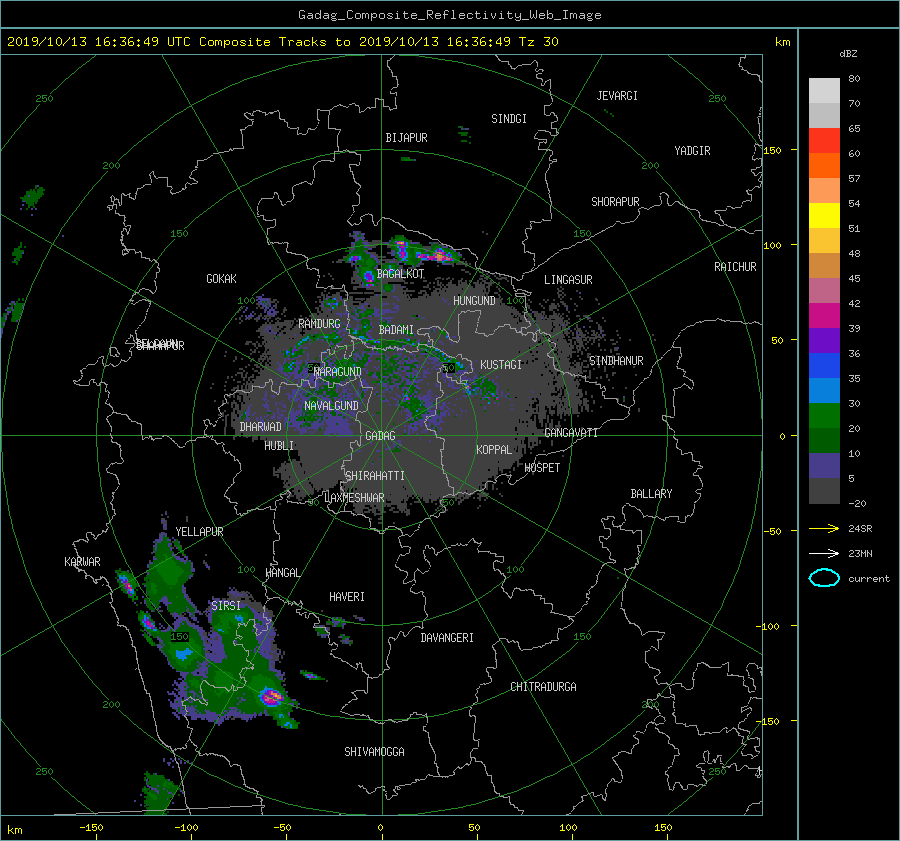Select the white-gray swatch below 80 dBZ
The width and height of the screenshot is (900, 841).
click(824, 91)
